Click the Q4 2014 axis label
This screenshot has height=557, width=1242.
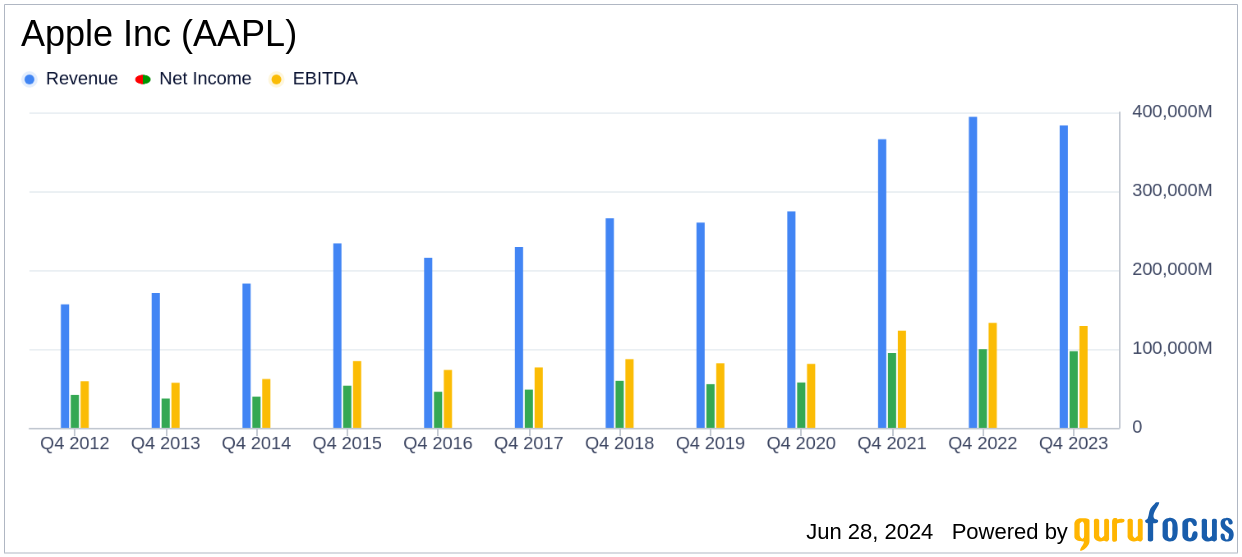[257, 443]
